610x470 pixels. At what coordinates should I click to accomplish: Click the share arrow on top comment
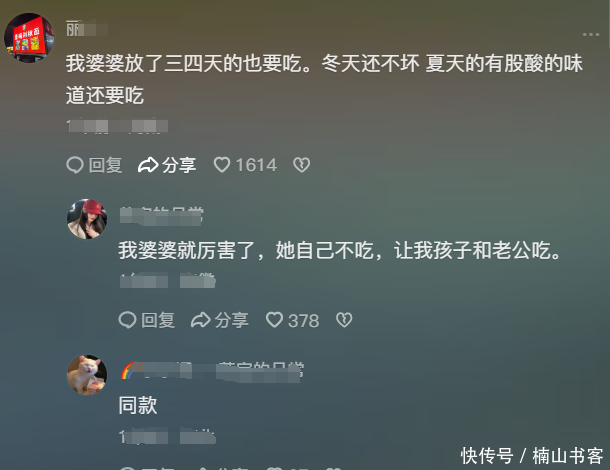coord(148,165)
